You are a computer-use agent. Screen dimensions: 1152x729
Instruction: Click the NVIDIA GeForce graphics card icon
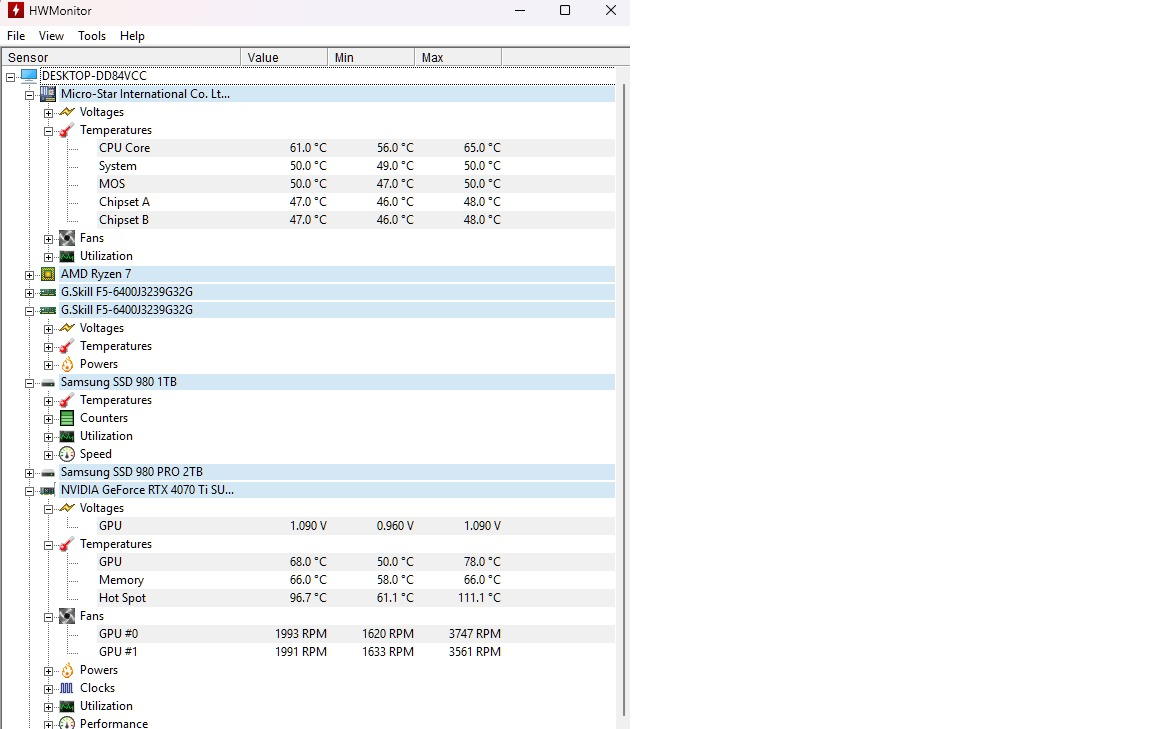pyautogui.click(x=48, y=490)
